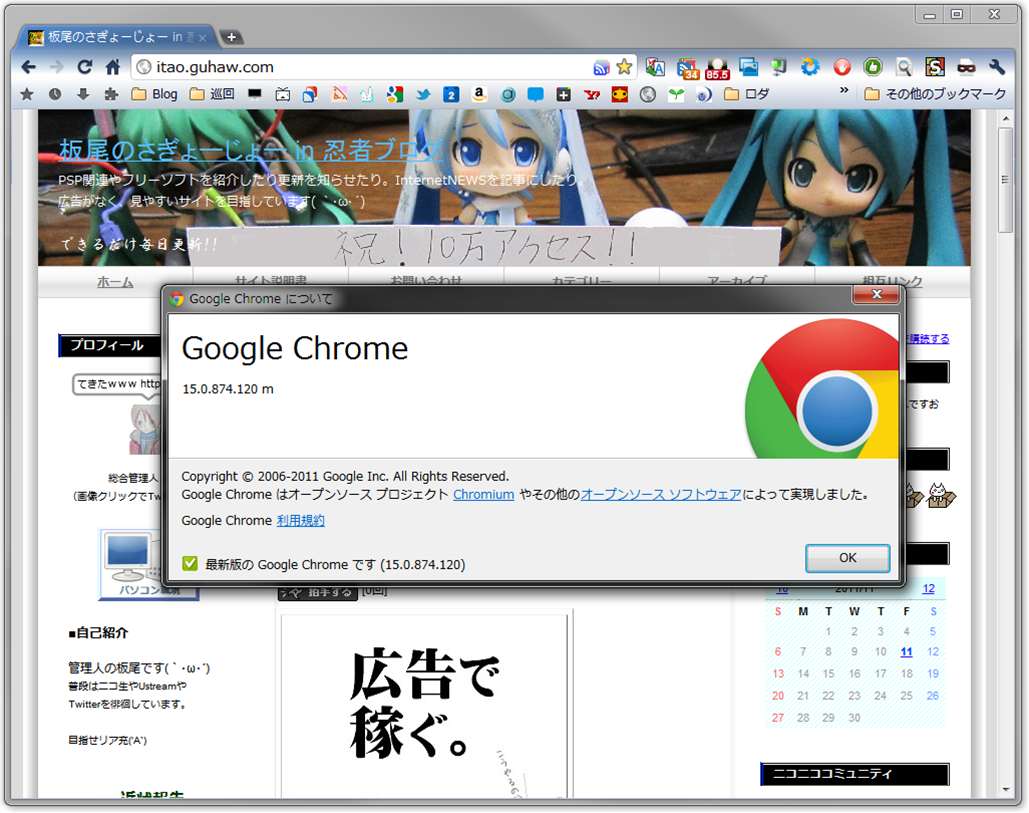The height and width of the screenshot is (813, 1029).
Task: Open the TV-shaped bookmark icon
Action: (283, 95)
